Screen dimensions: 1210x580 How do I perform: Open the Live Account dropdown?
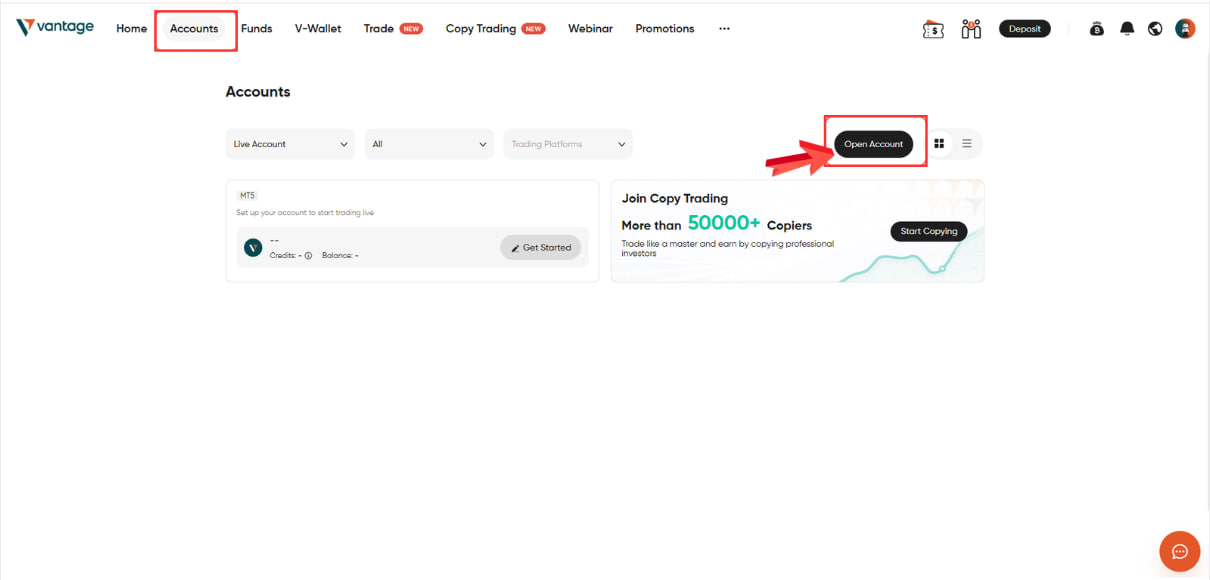289,143
